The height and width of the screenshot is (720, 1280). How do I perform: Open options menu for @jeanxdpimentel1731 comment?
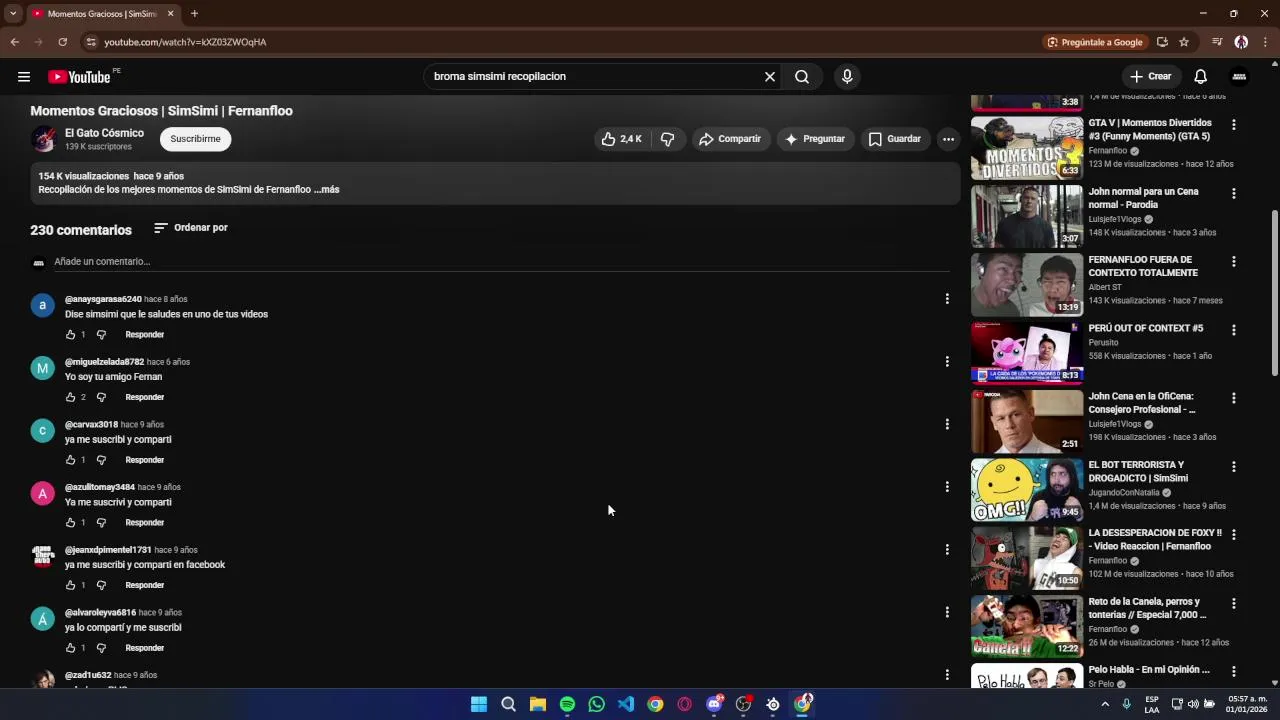click(947, 549)
